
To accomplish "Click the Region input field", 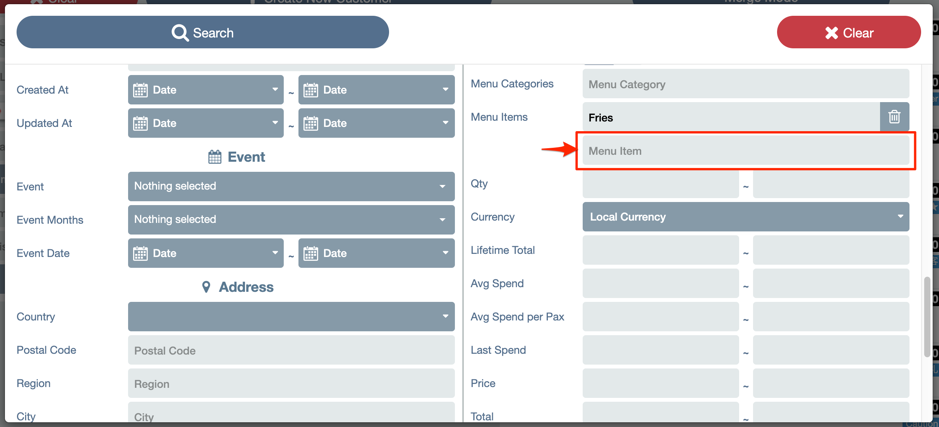I will tap(291, 383).
